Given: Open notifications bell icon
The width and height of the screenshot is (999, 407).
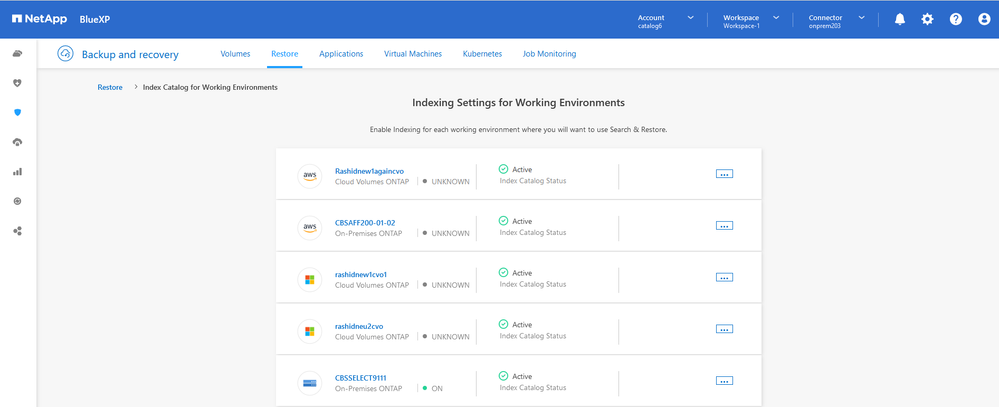Looking at the screenshot, I should point(900,19).
